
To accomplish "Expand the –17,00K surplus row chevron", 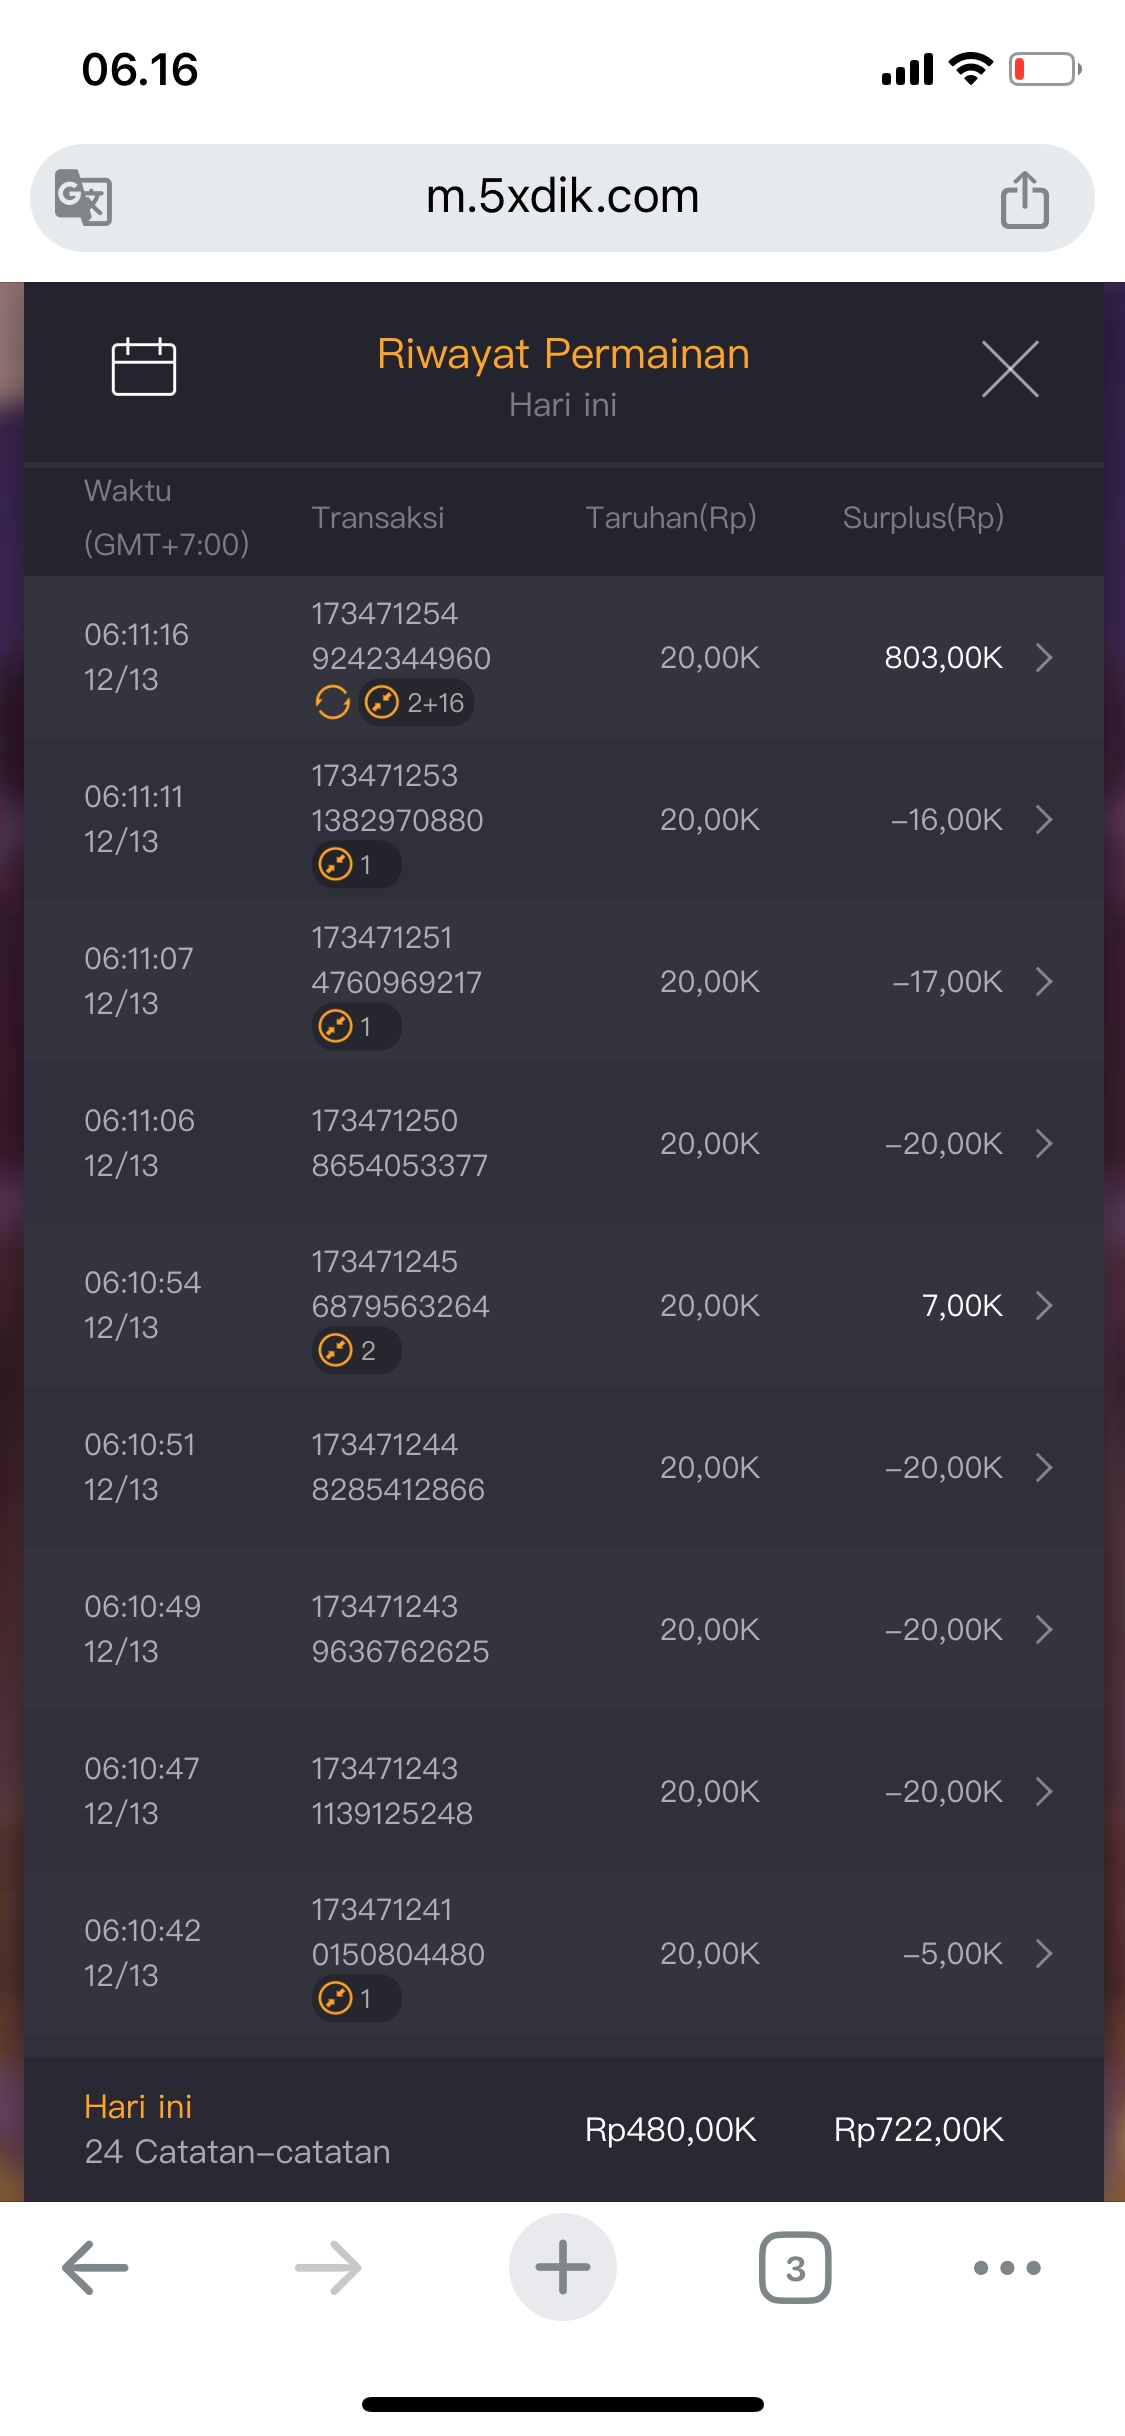I will coord(1044,981).
